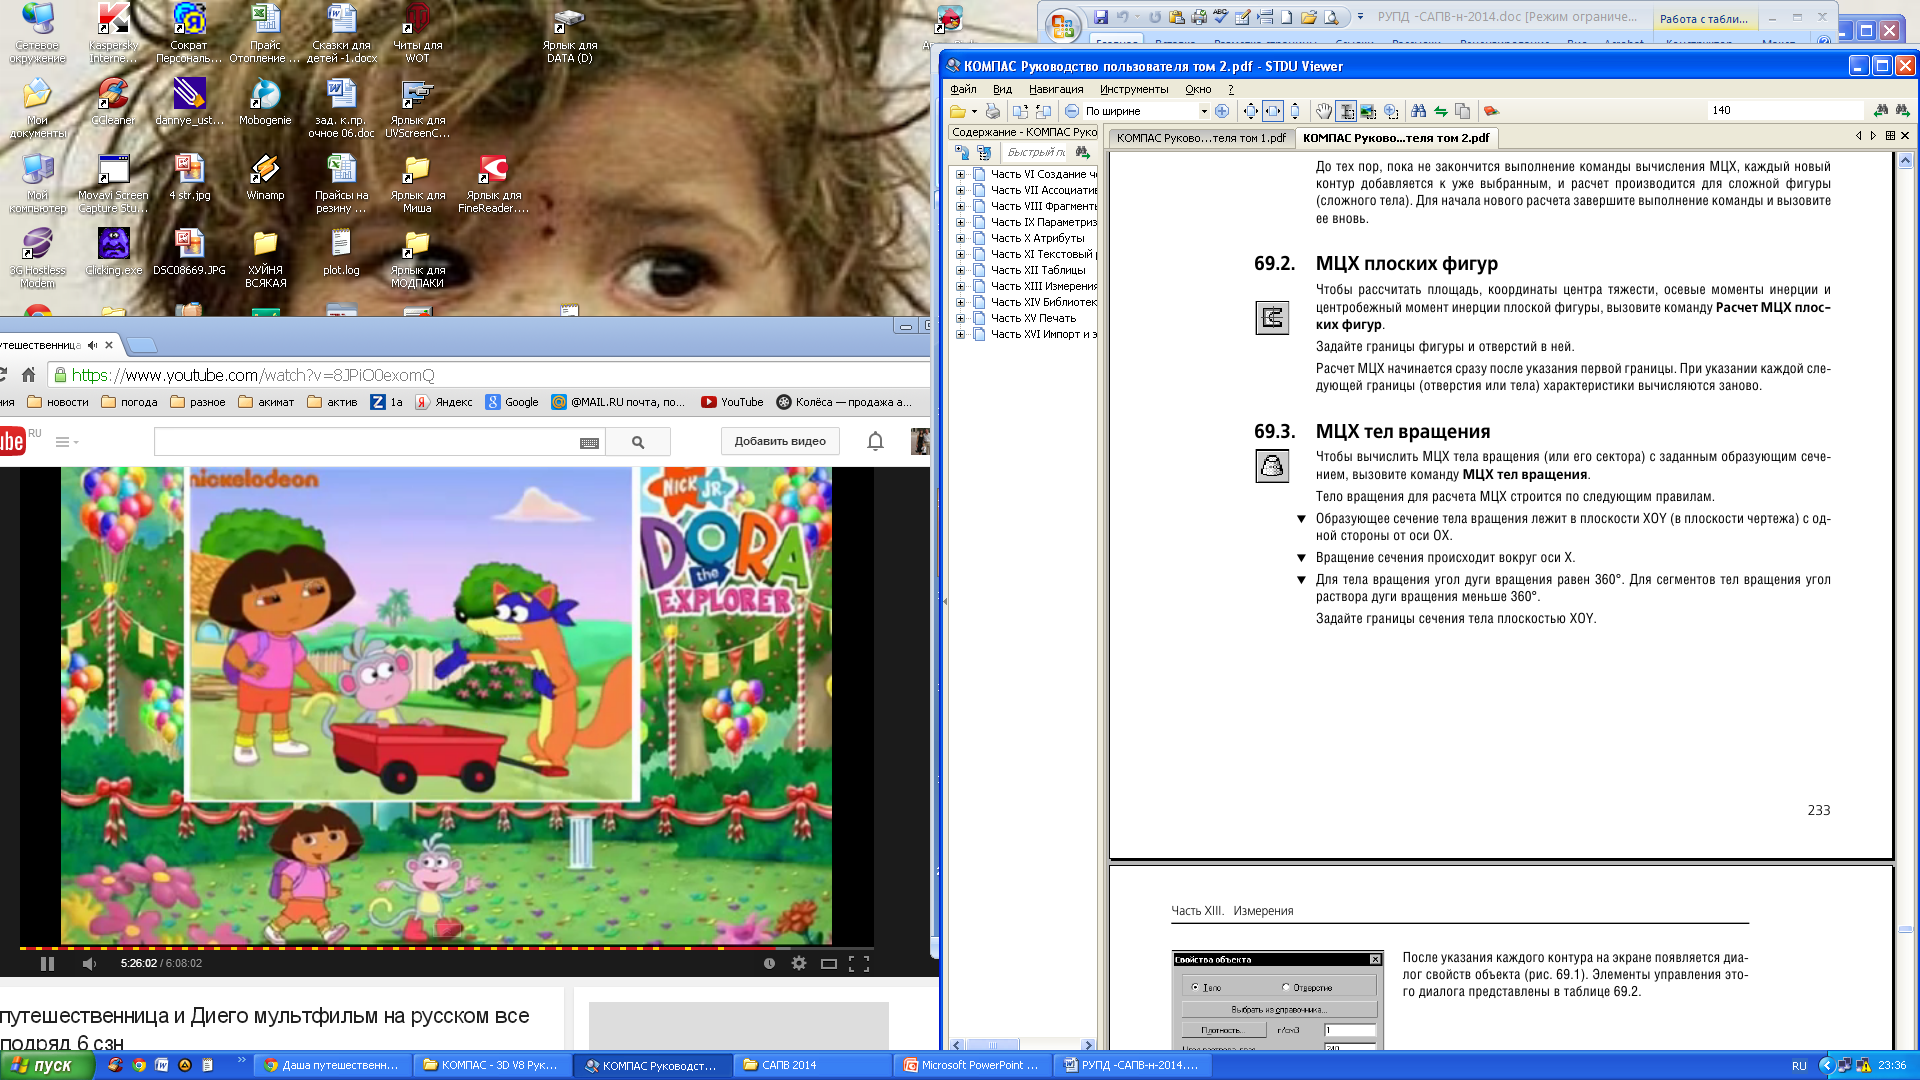Mute the YouTube player volume
The image size is (1920, 1080).
89,963
